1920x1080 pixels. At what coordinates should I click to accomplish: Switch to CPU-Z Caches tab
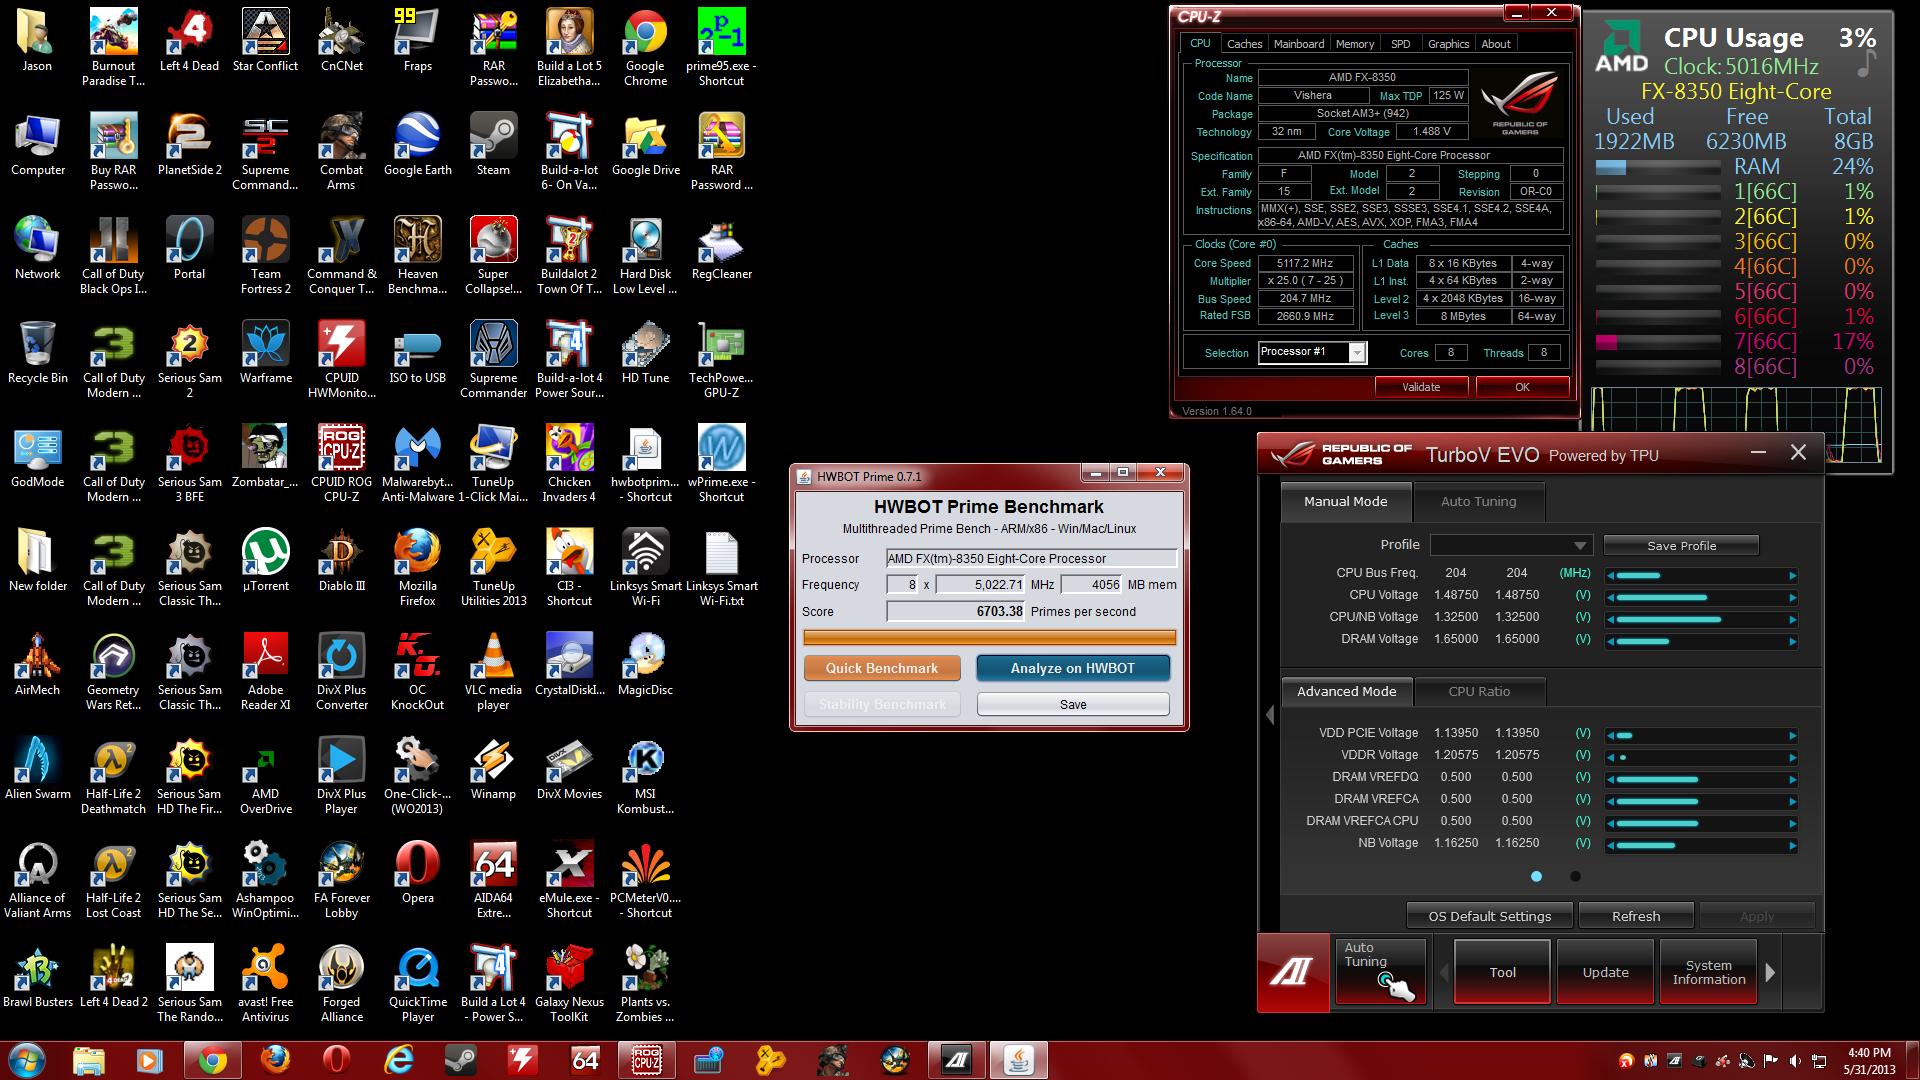click(1244, 44)
